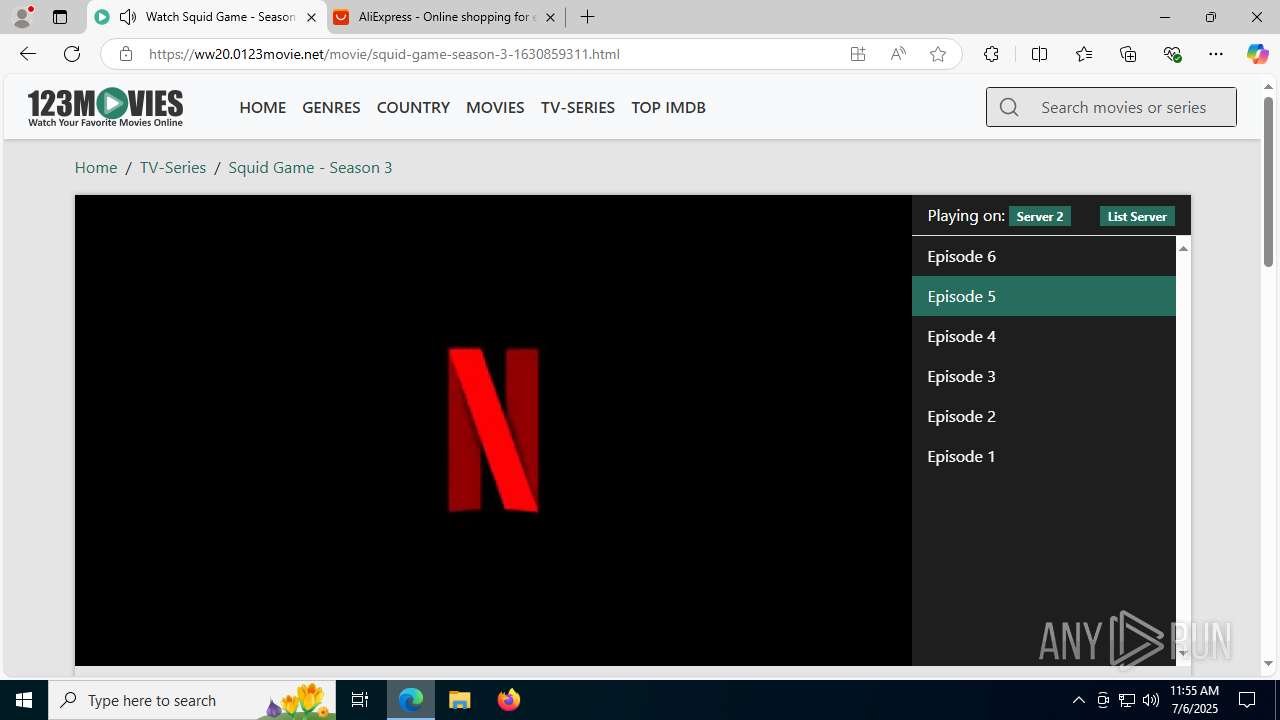Select Episode 5 in list

(x=1043, y=296)
